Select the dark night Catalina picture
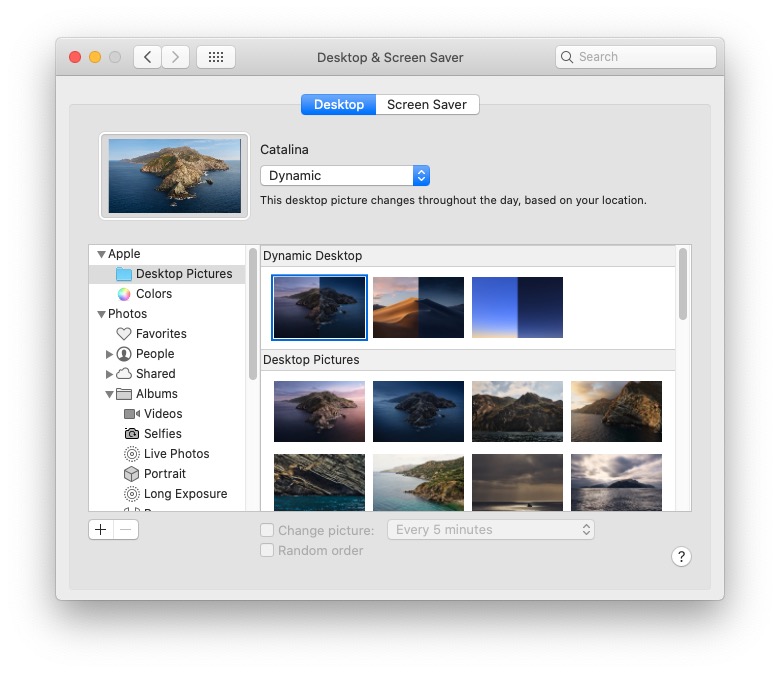 (x=418, y=411)
